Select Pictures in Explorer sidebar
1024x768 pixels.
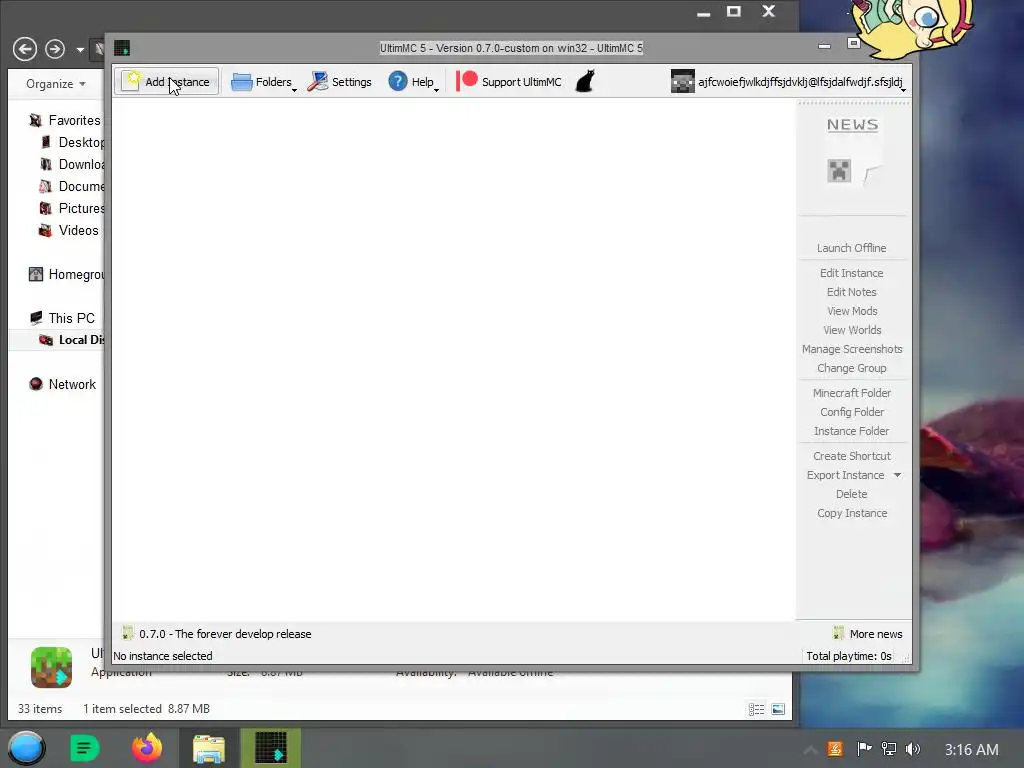tap(71, 208)
